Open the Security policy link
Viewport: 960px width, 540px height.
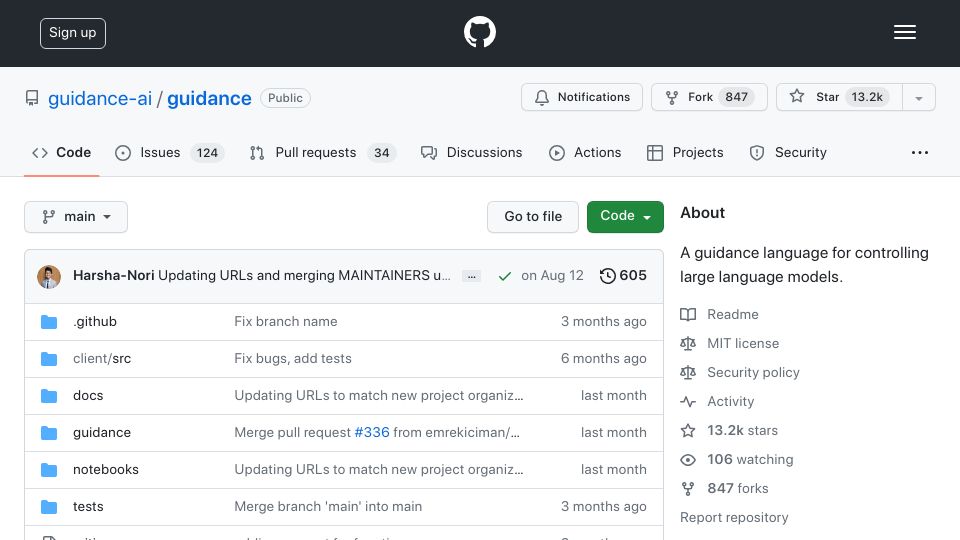[740, 372]
